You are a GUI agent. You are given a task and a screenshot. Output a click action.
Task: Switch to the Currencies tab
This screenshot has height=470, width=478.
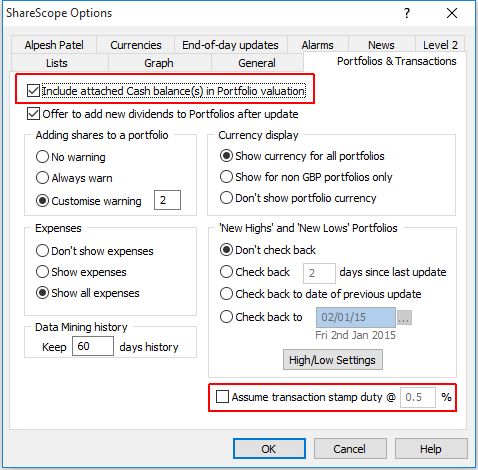point(136,45)
